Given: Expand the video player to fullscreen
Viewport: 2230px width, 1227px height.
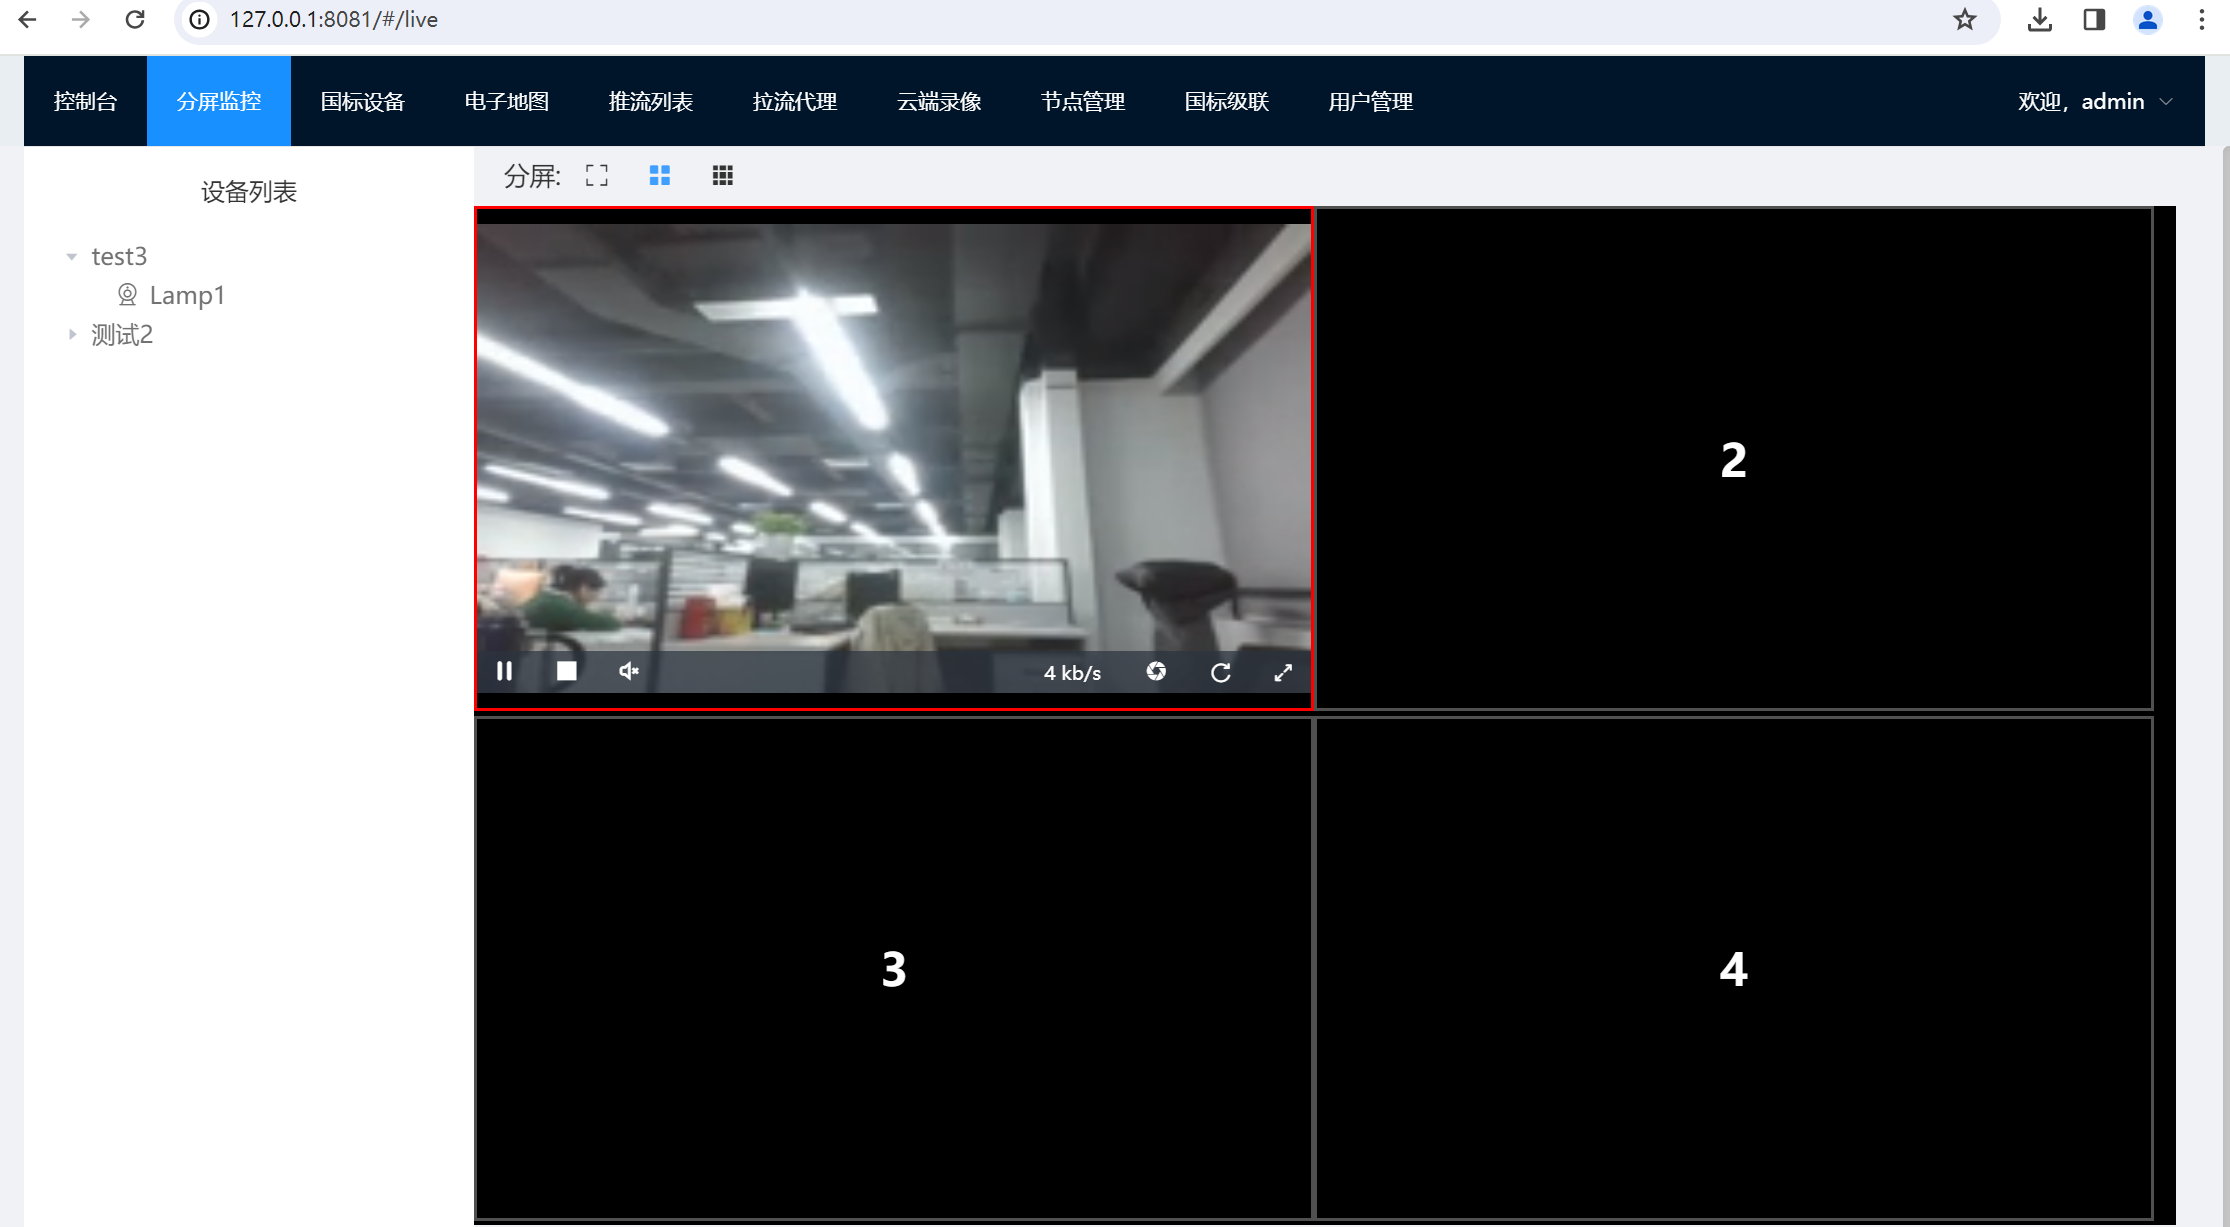Looking at the screenshot, I should [1283, 672].
